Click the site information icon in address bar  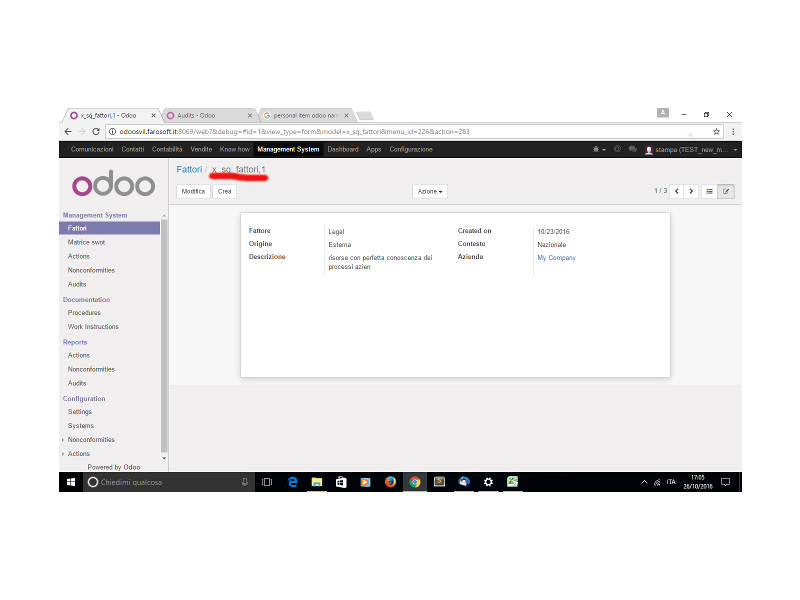pyautogui.click(x=113, y=132)
